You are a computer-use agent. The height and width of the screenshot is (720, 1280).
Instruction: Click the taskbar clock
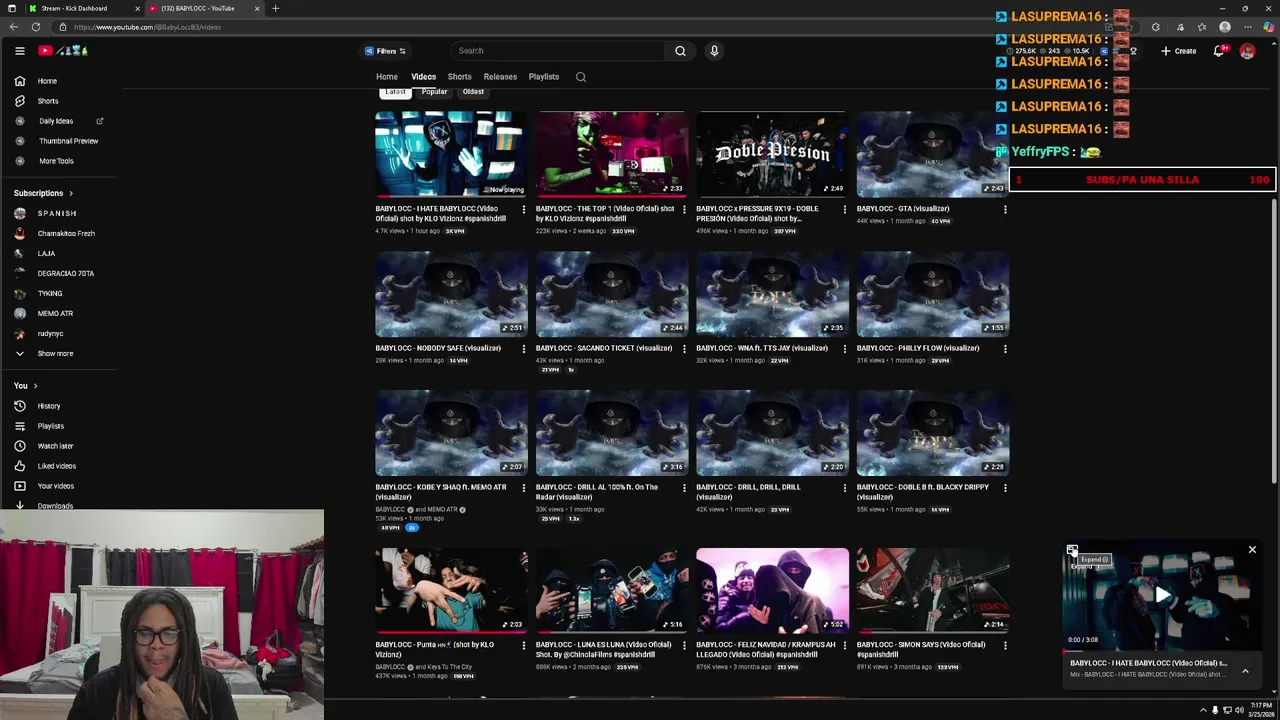tap(1260, 710)
